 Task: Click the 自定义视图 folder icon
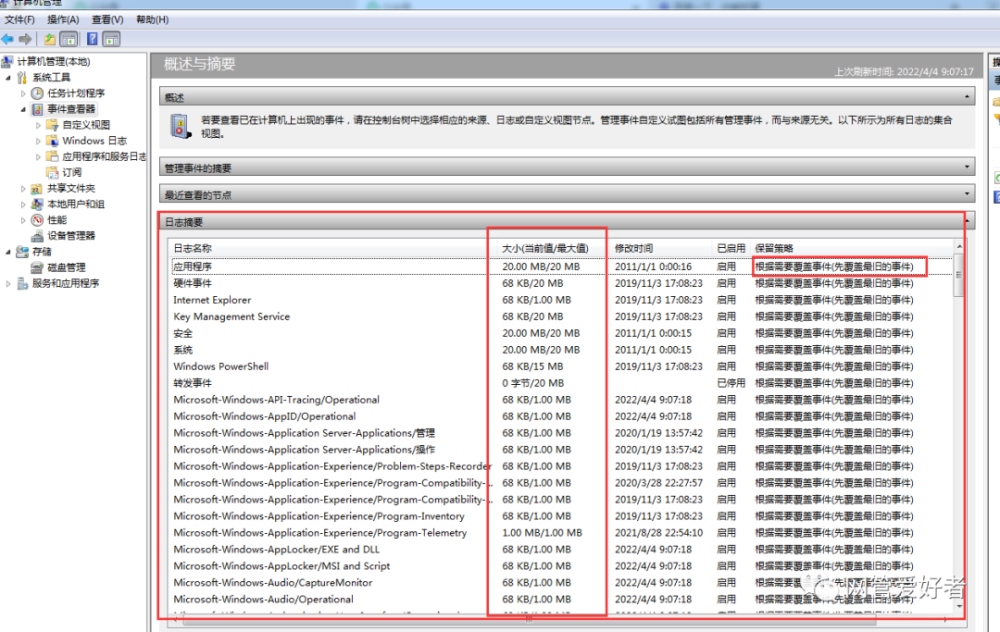53,125
